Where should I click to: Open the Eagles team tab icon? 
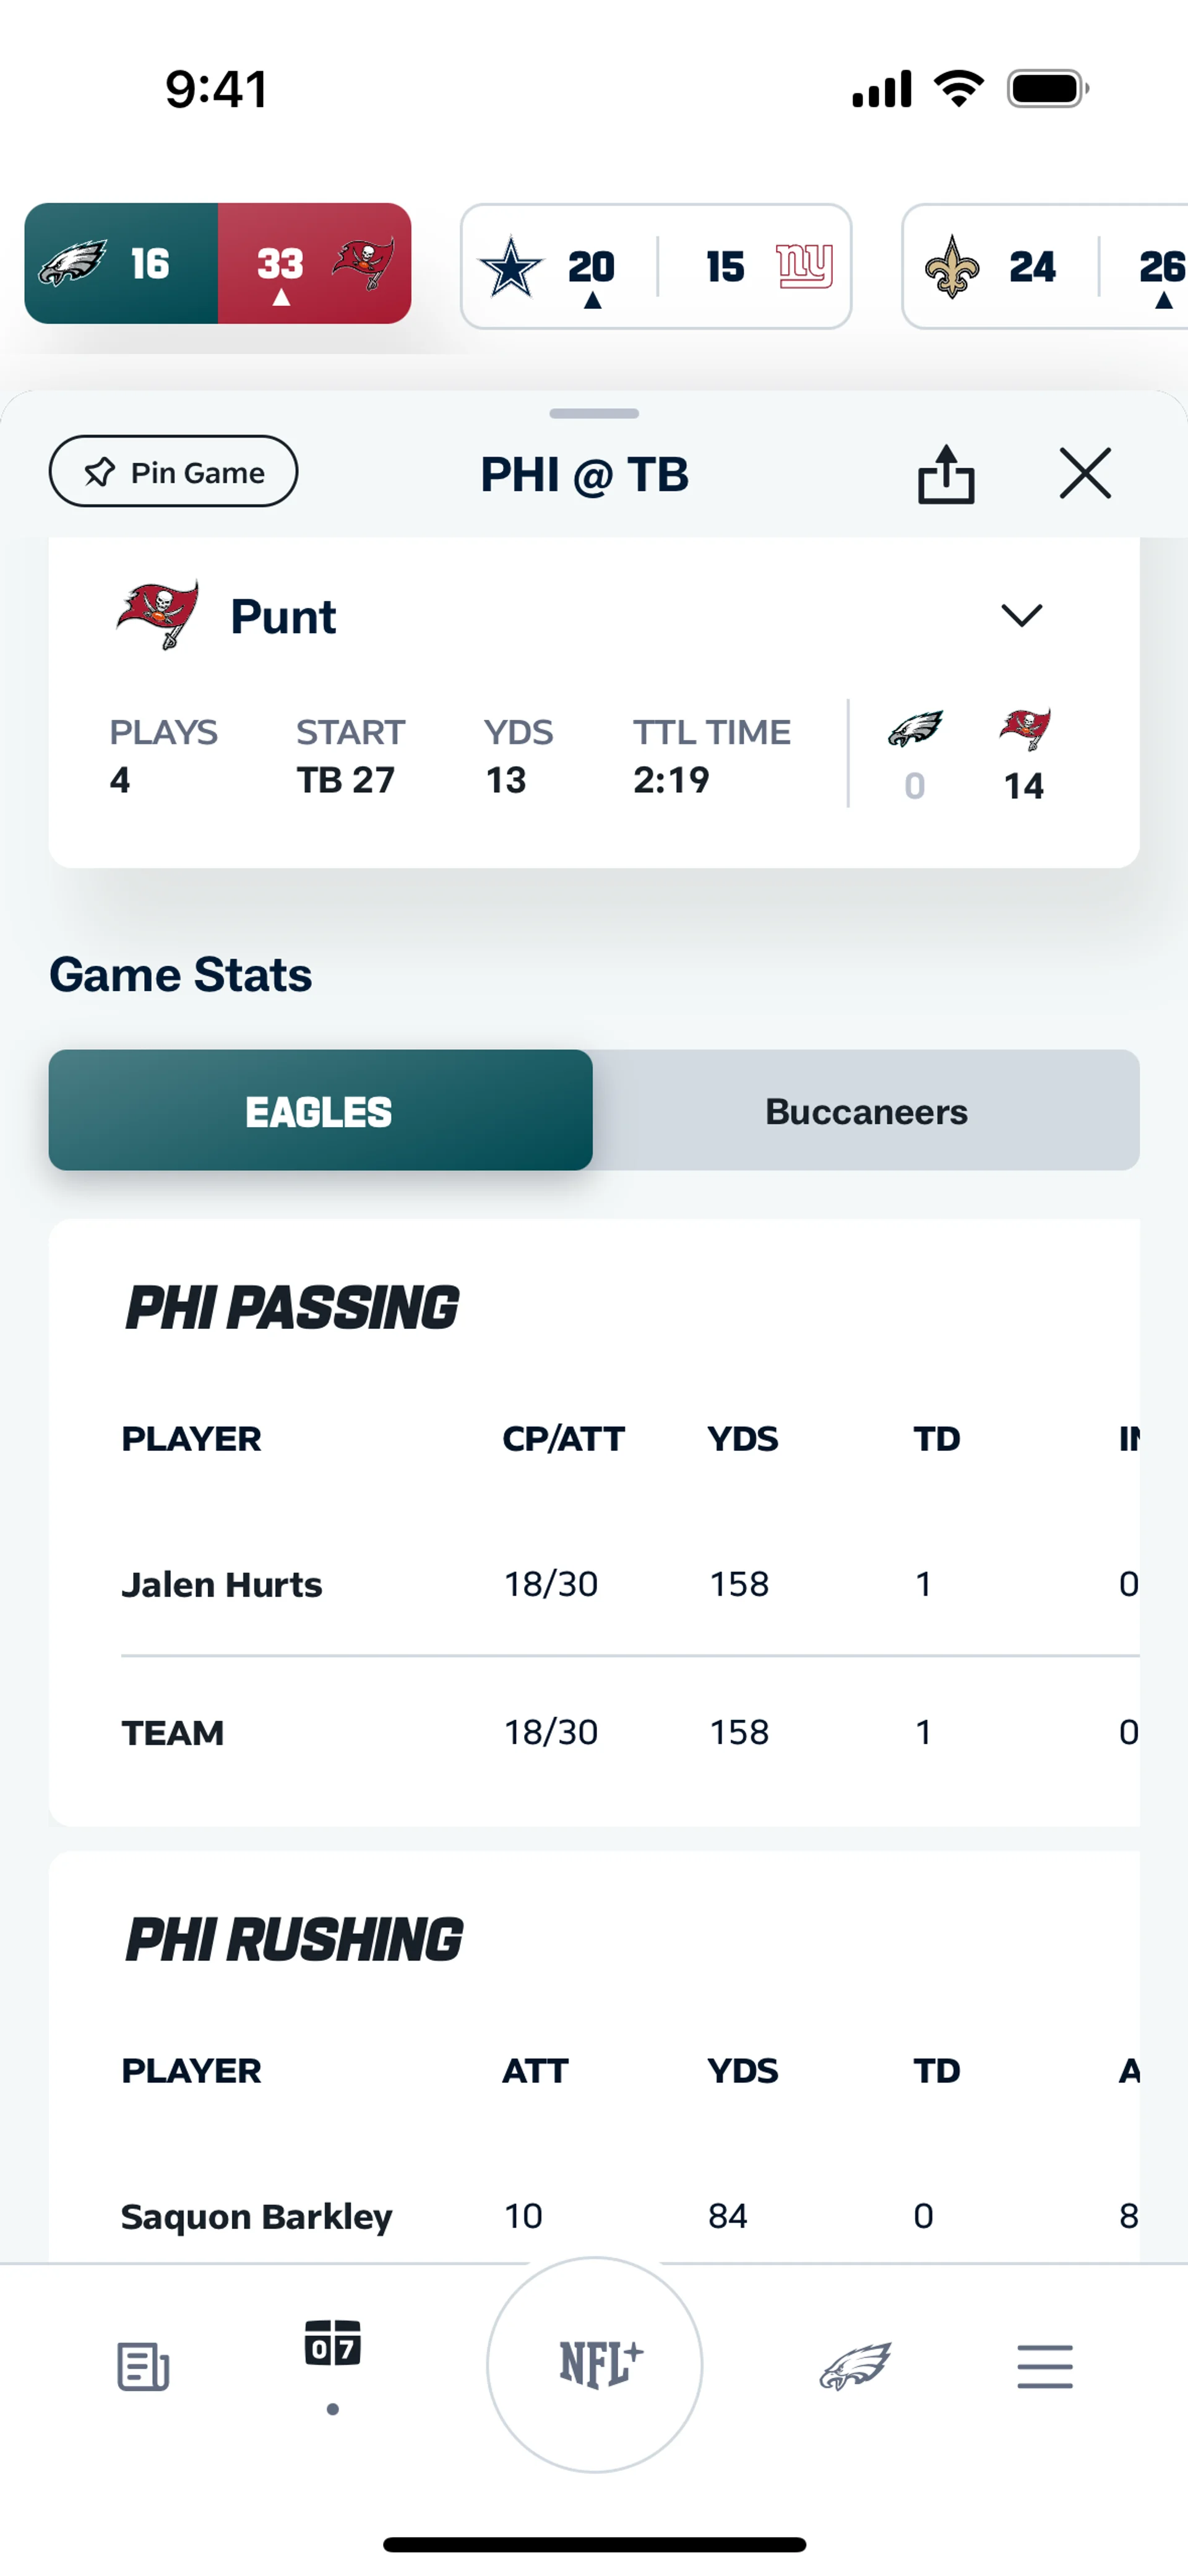pos(855,2366)
